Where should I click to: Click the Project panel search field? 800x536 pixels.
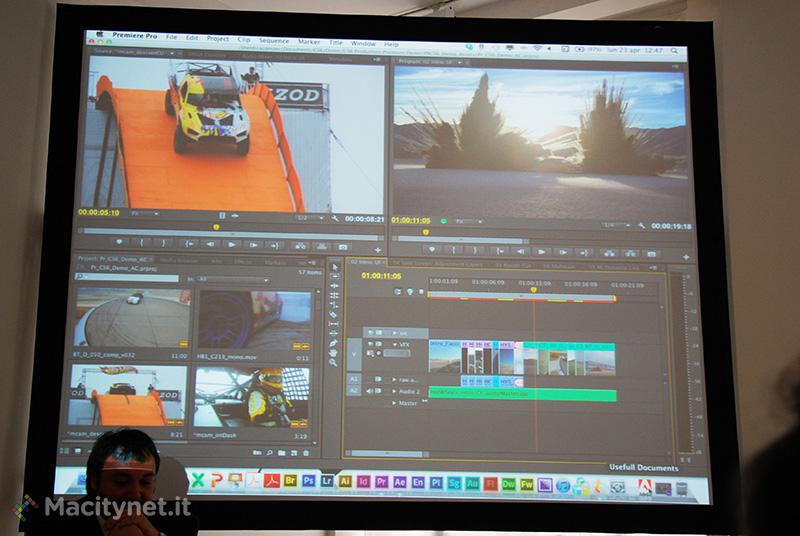pyautogui.click(x=127, y=277)
